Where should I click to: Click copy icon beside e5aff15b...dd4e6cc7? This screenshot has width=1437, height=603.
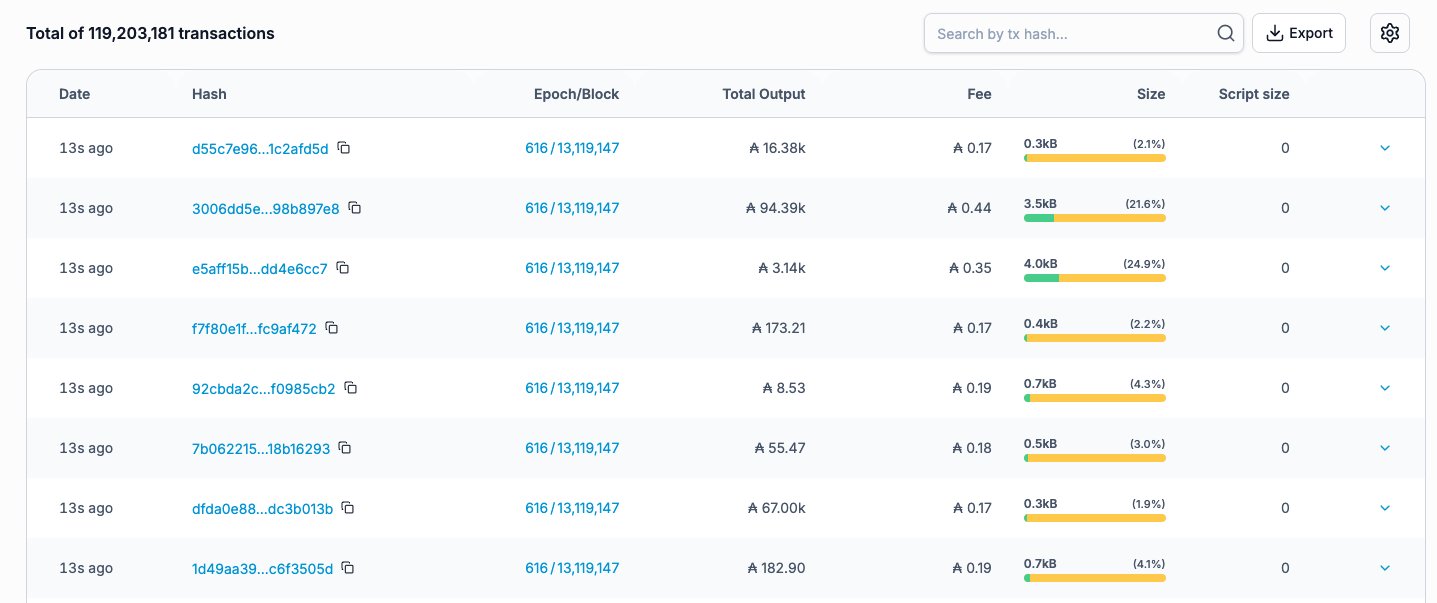pos(342,268)
